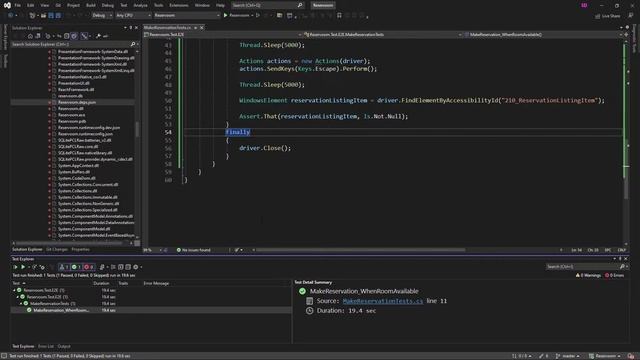Open the Any CPU platform dropdown
Screen dimensions: 640x360
pos(133,15)
